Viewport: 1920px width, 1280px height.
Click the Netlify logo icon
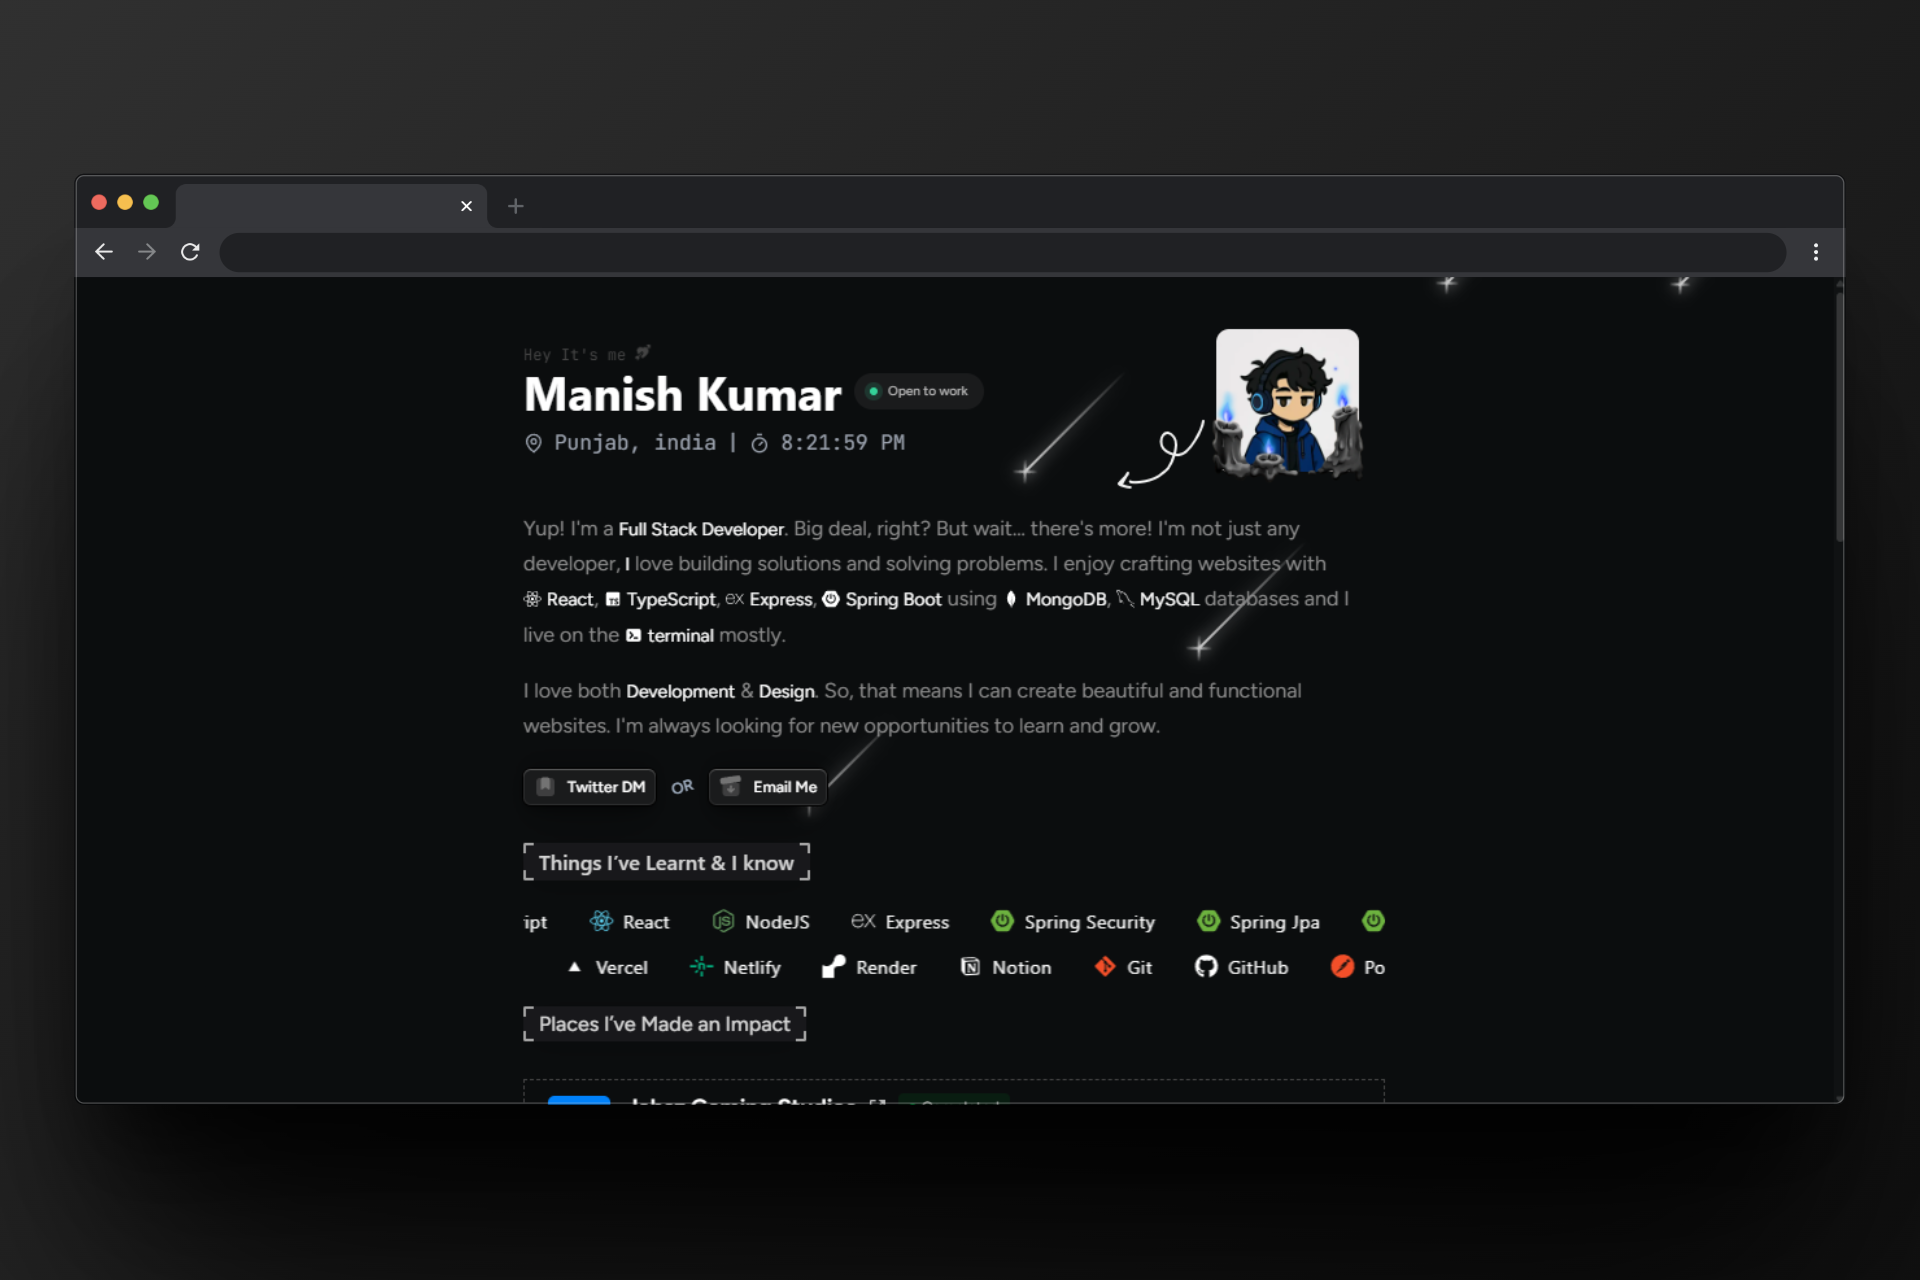click(701, 967)
